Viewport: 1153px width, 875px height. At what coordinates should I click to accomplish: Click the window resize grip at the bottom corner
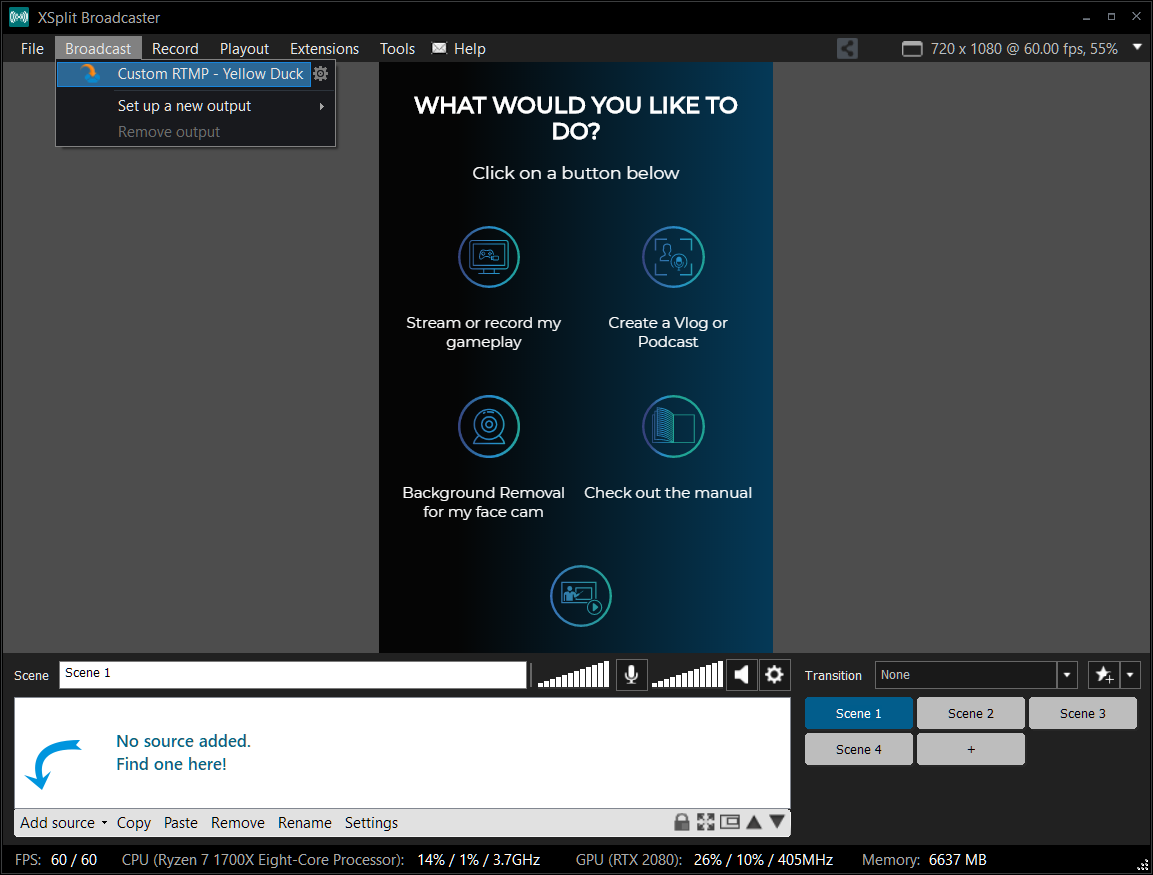tap(1143, 865)
